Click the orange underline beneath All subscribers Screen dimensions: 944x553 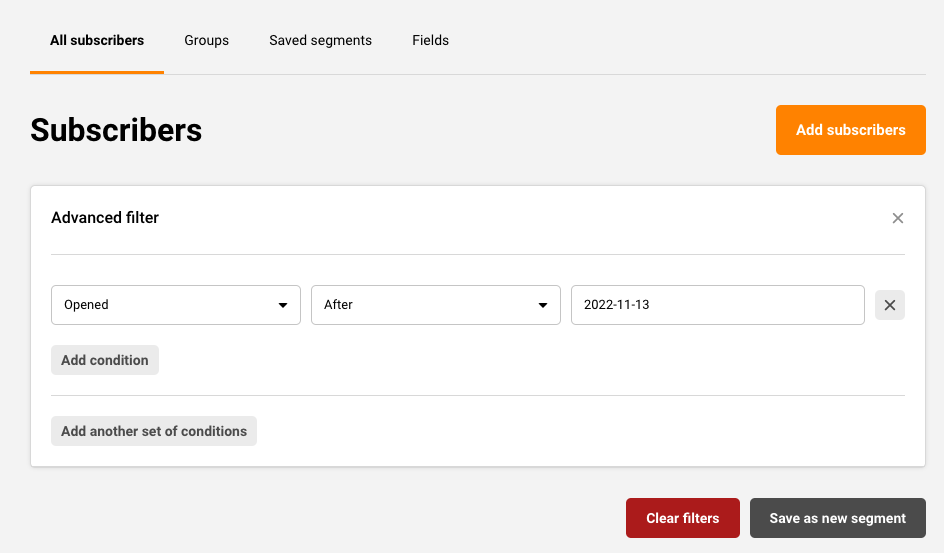(x=97, y=72)
